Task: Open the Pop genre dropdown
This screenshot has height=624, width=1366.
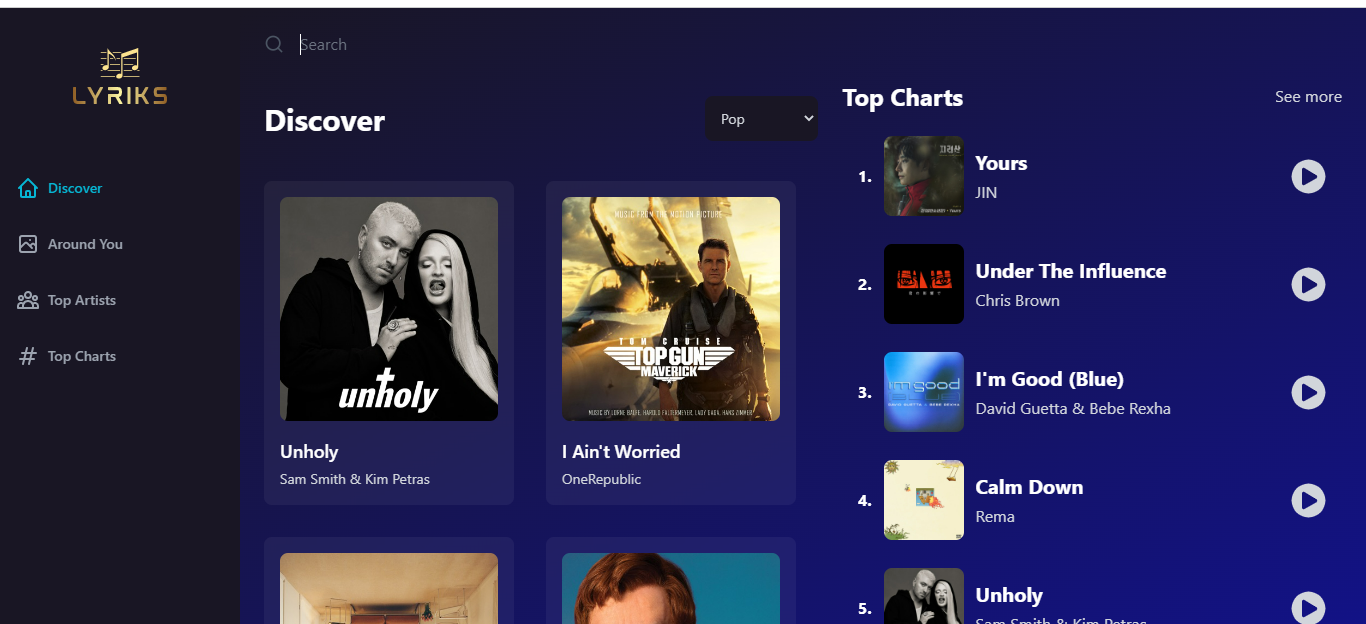Action: click(x=762, y=119)
